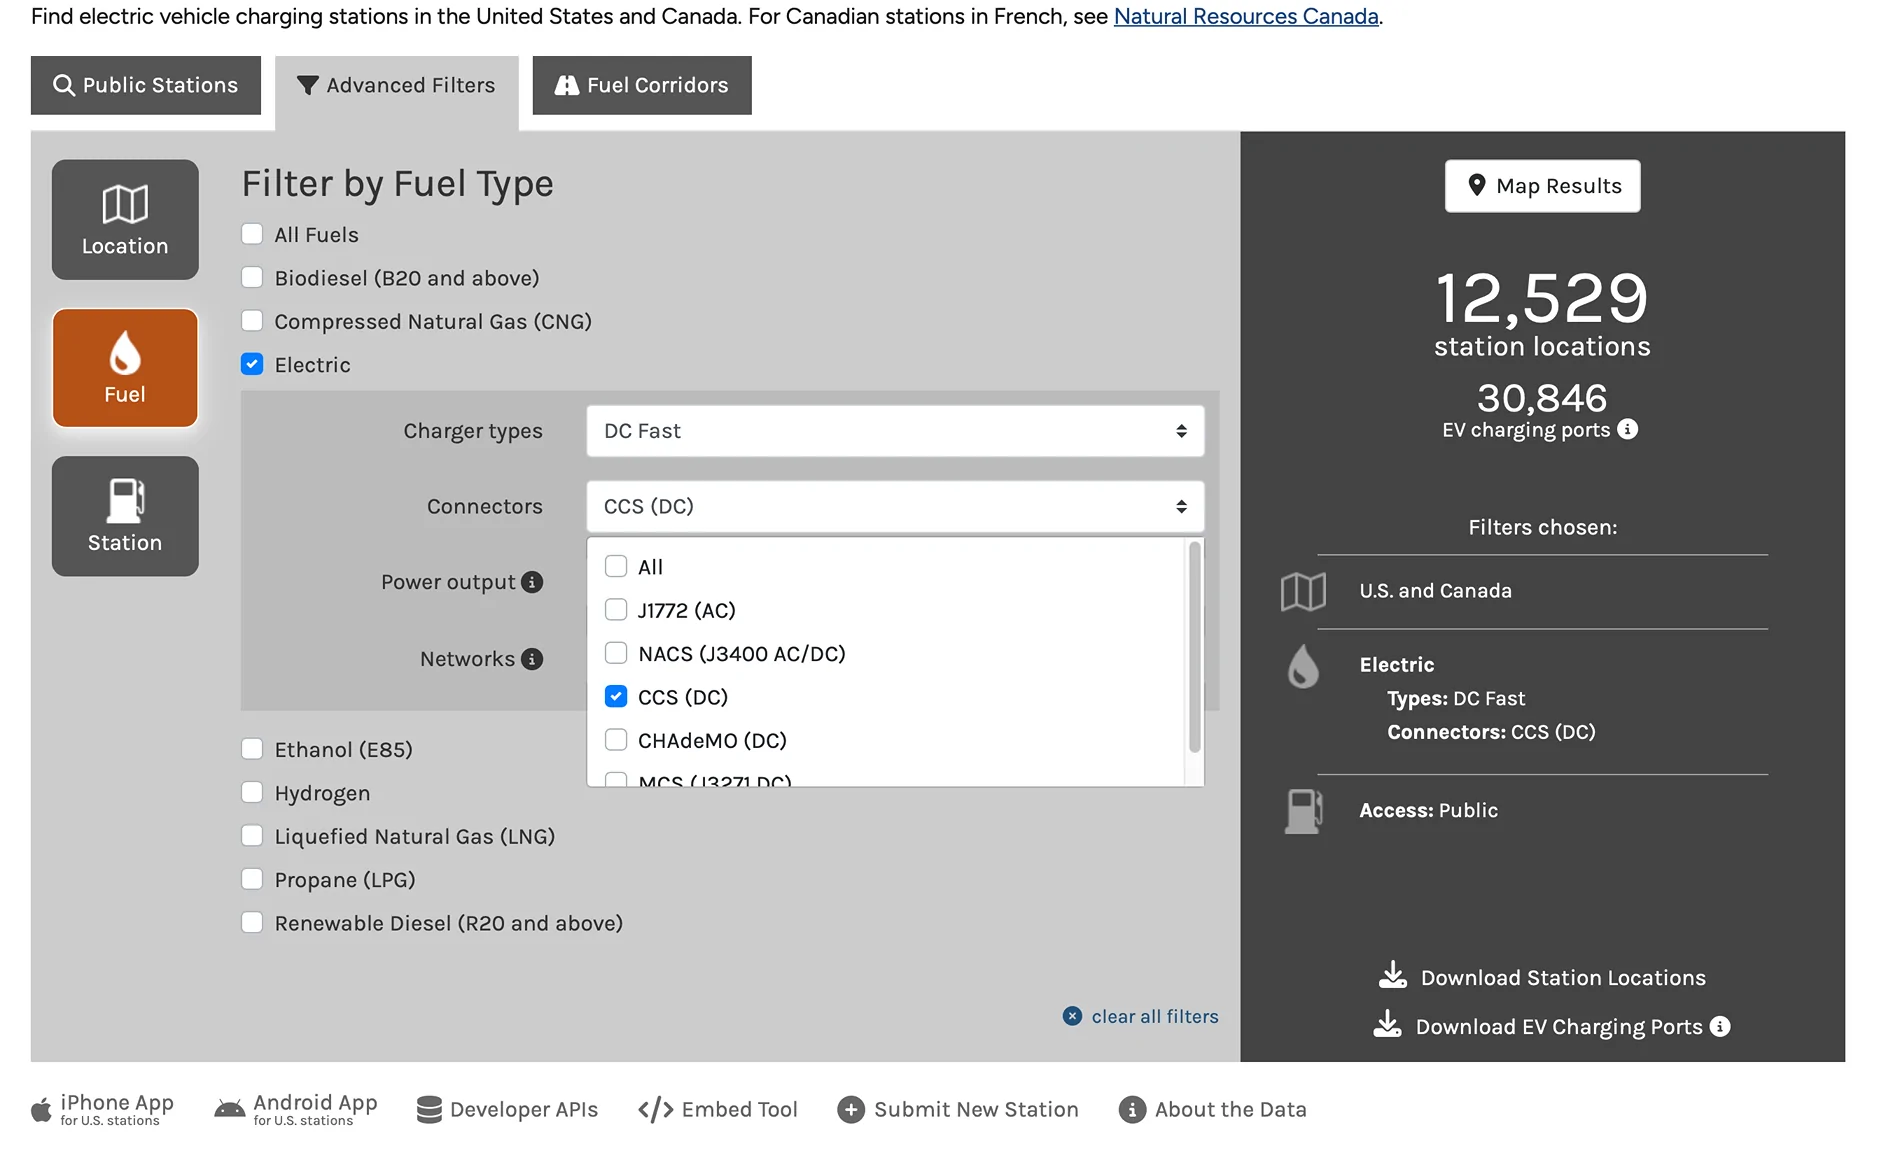
Task: Check the Ethanol (E85) checkbox
Action: [x=252, y=749]
